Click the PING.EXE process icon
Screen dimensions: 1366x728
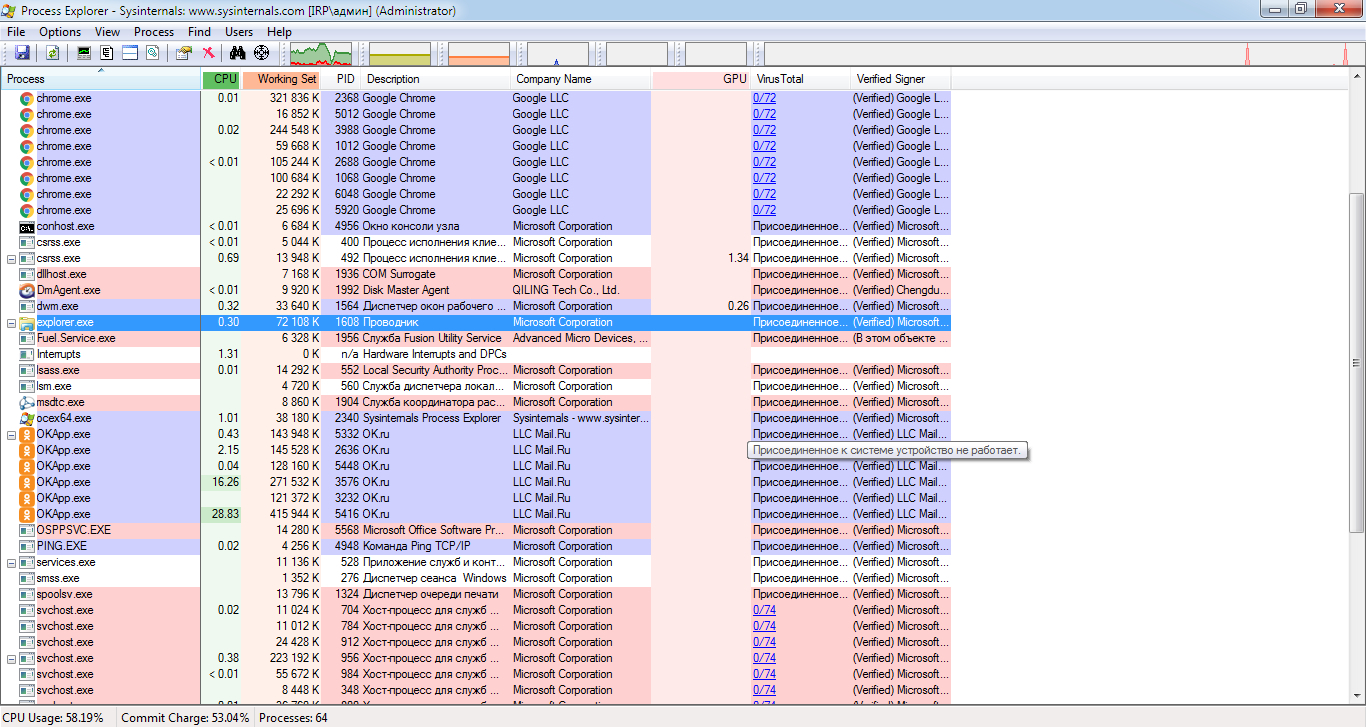(27, 546)
